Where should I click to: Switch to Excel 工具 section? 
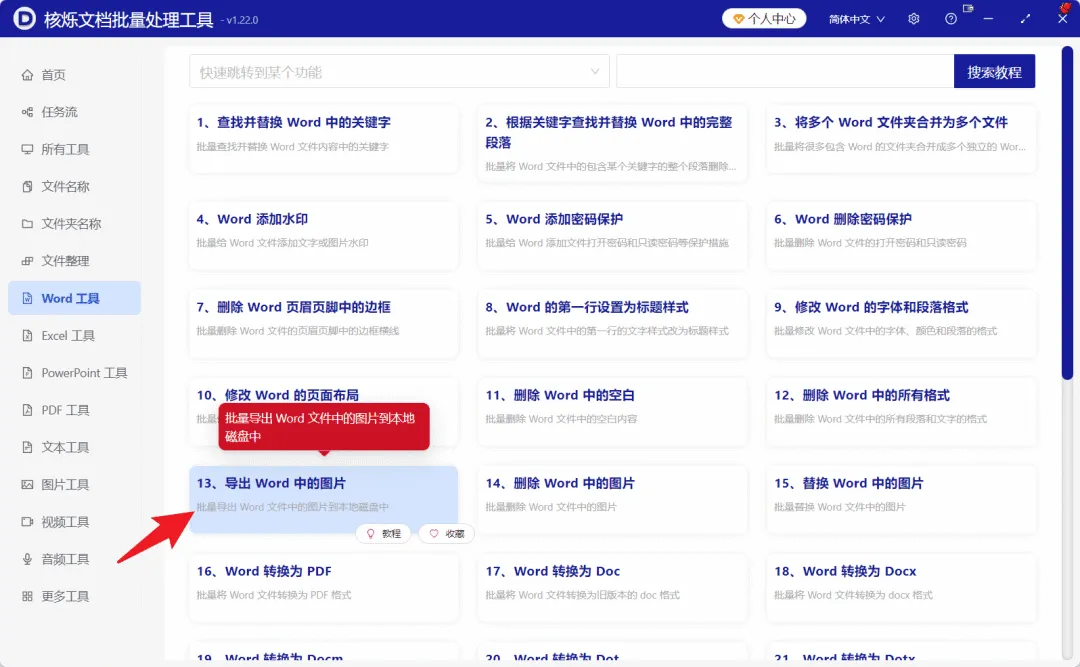pos(74,336)
